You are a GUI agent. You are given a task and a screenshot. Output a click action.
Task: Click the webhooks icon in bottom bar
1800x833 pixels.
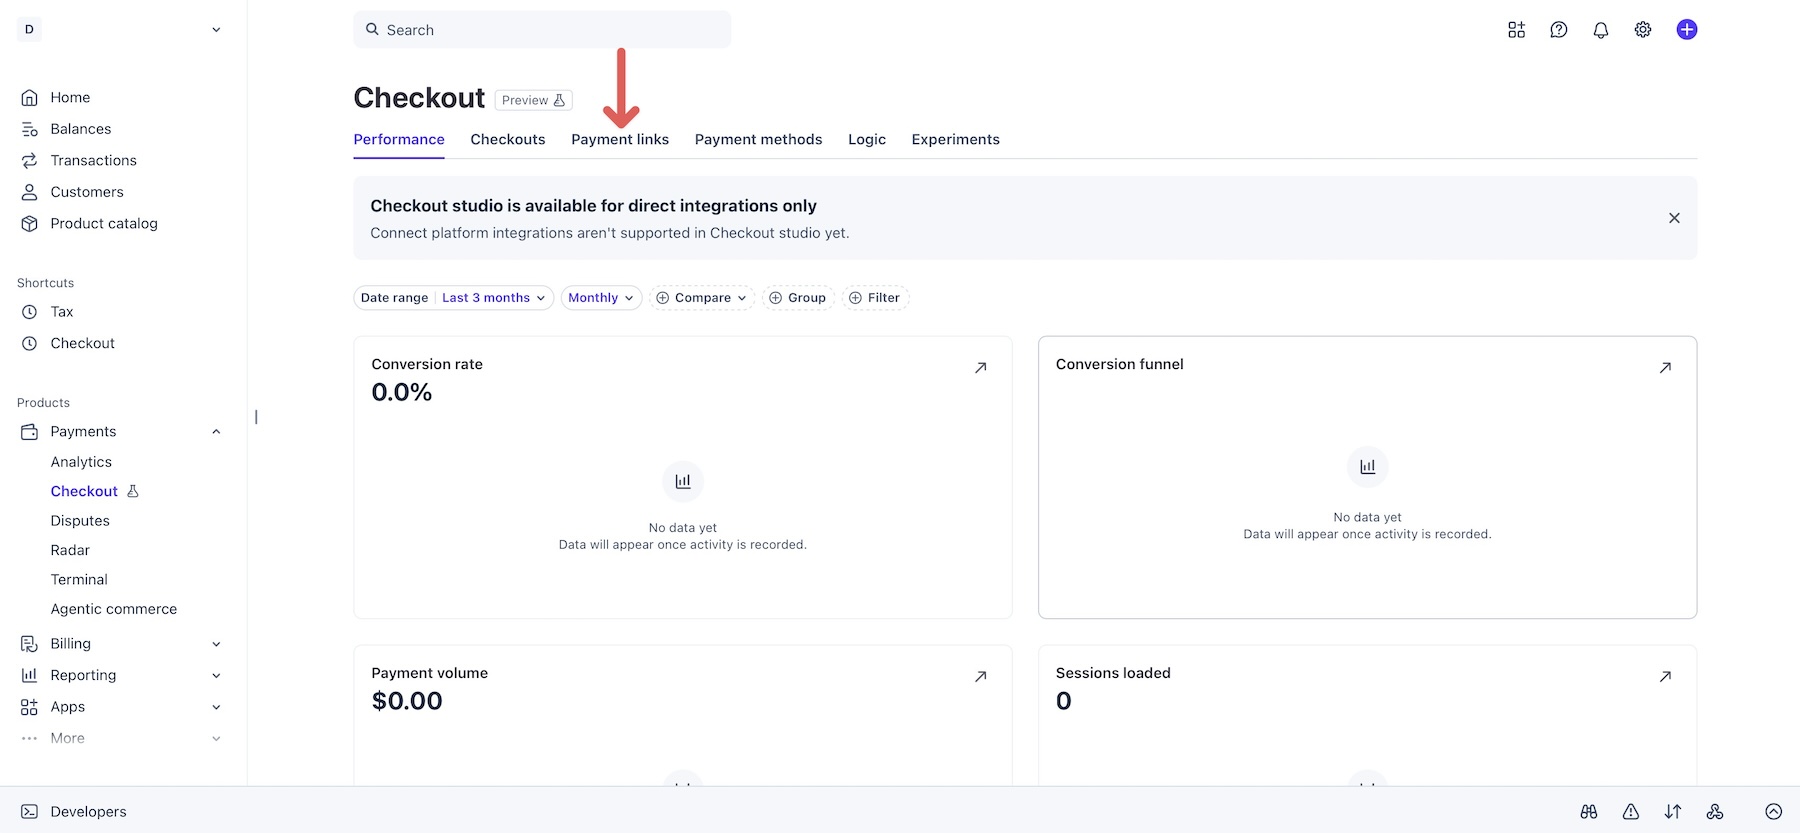(x=1715, y=812)
